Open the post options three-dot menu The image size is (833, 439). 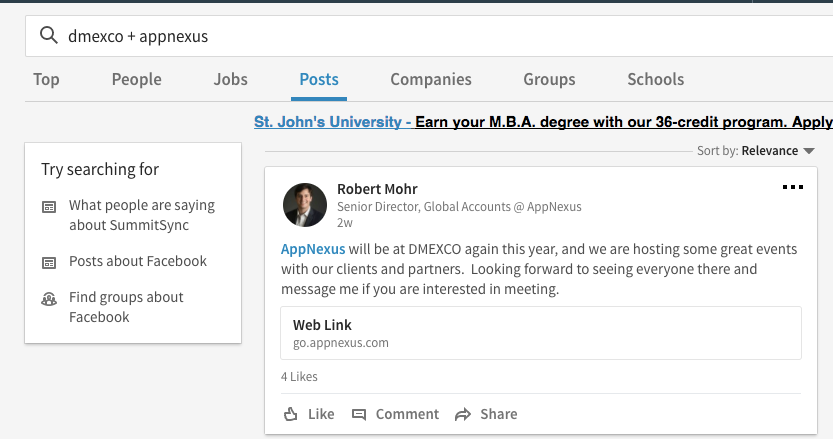click(792, 187)
